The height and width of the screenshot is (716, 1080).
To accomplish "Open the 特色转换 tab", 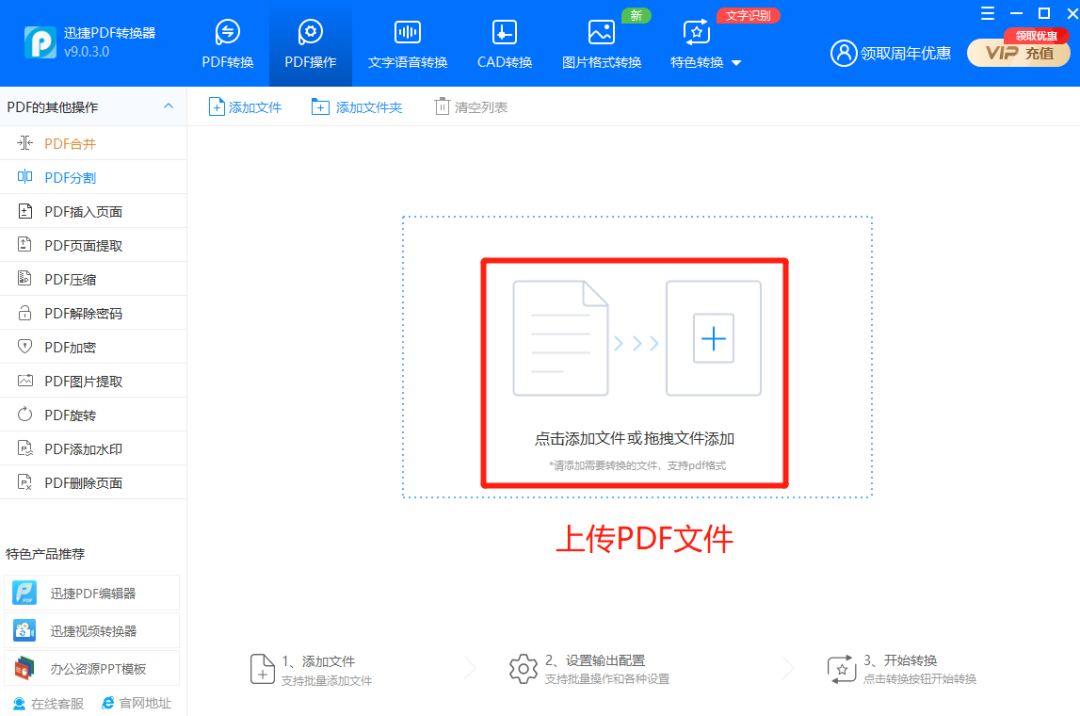I will click(x=697, y=45).
